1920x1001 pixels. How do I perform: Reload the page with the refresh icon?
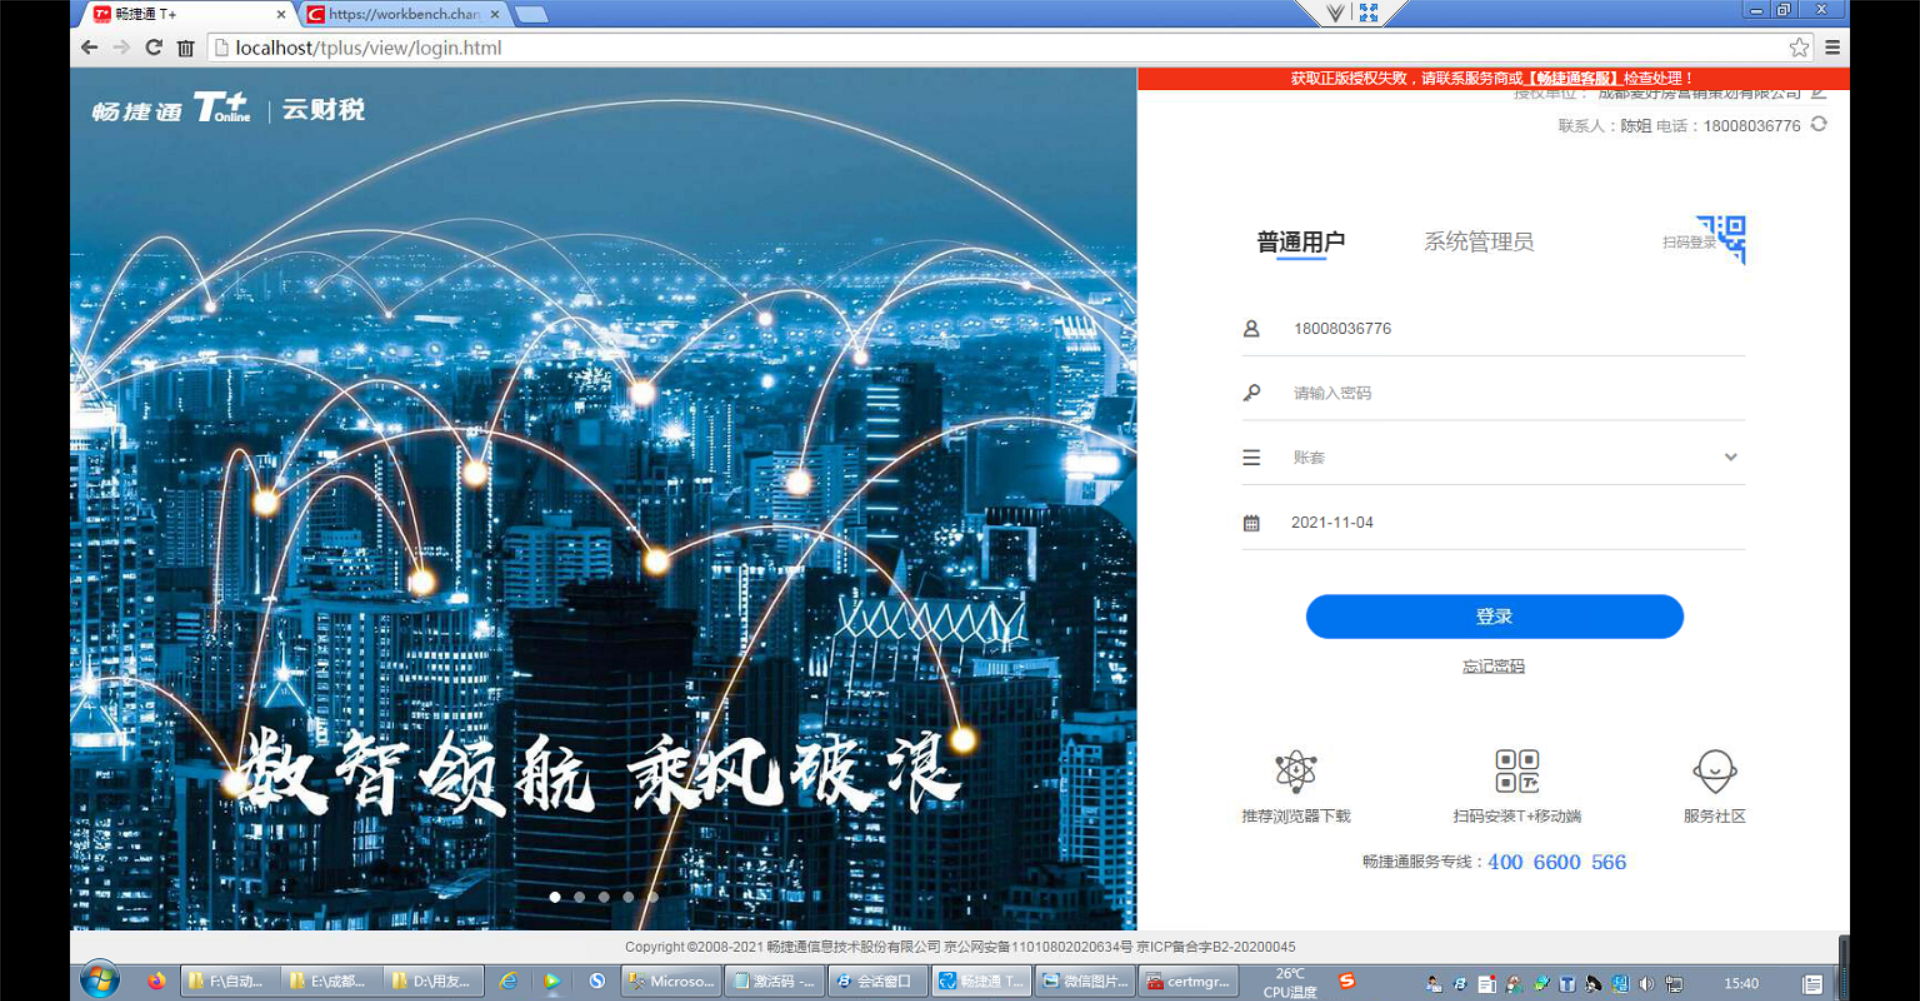pos(154,47)
